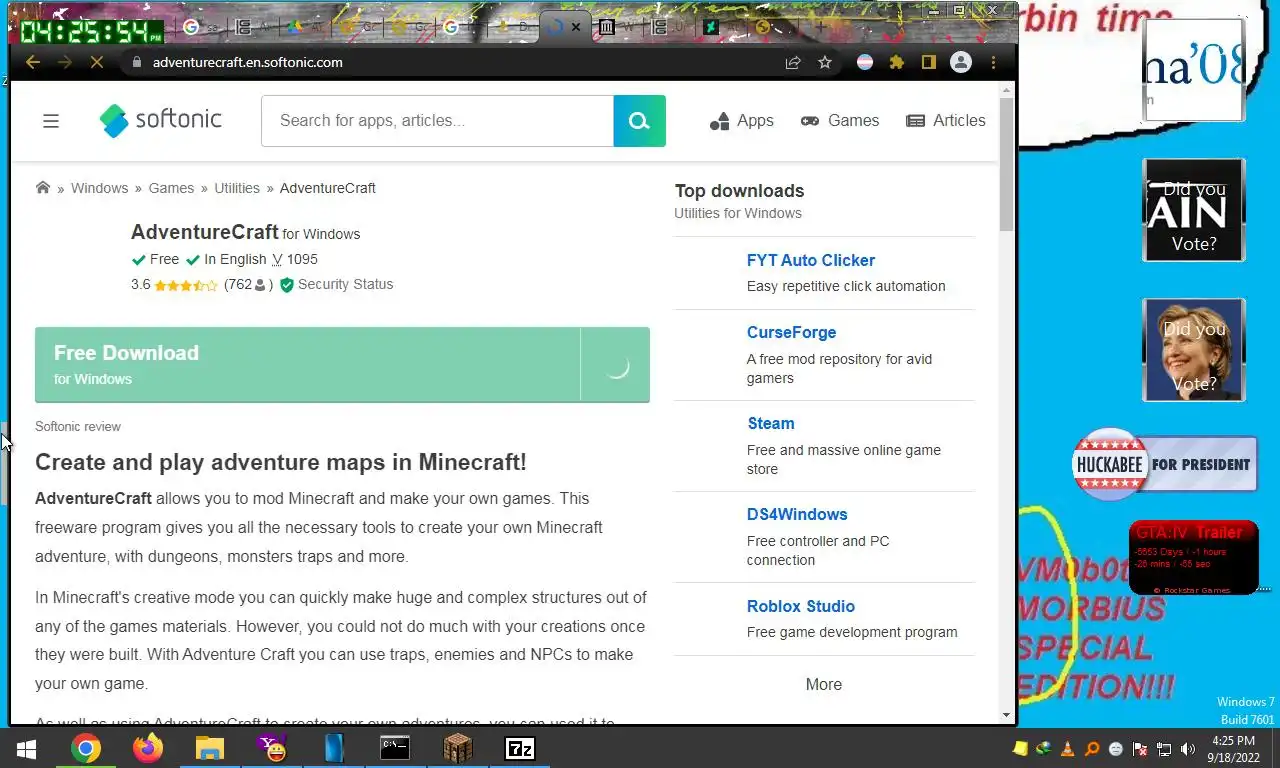Screen dimensions: 1280x768
Task: Click the heading 'Create and play adventure maps in Minecraft!'
Action: [281, 462]
